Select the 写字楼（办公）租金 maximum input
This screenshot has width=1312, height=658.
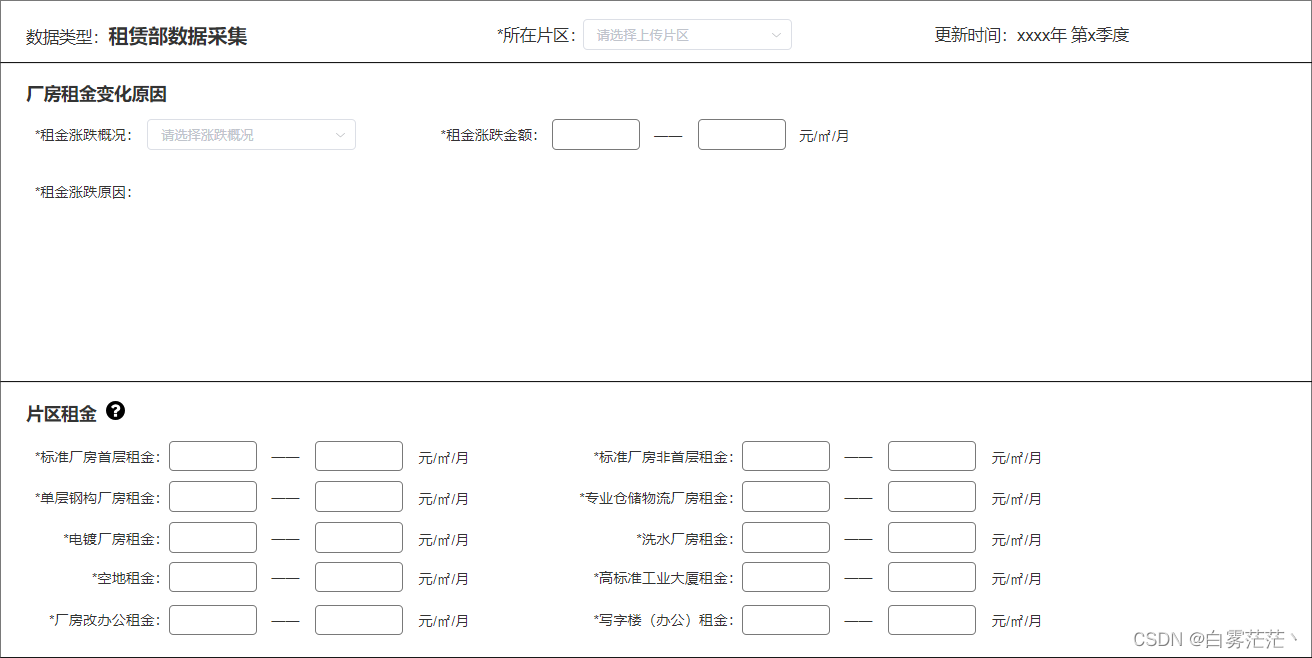pos(932,620)
